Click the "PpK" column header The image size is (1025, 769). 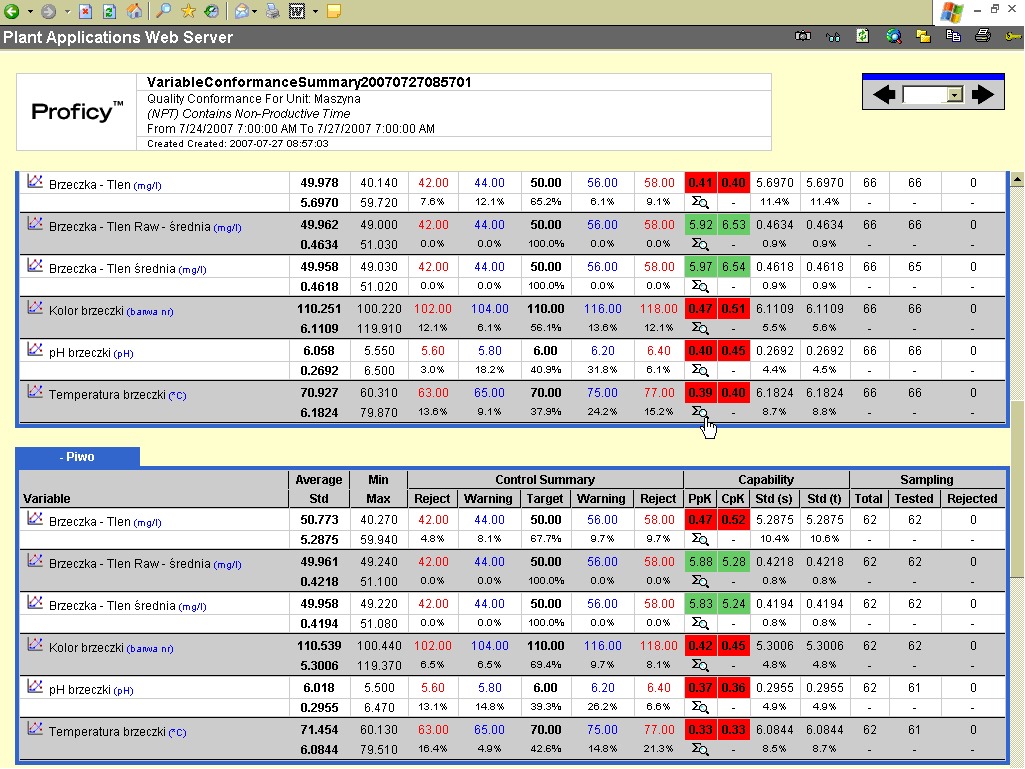[x=699, y=498]
